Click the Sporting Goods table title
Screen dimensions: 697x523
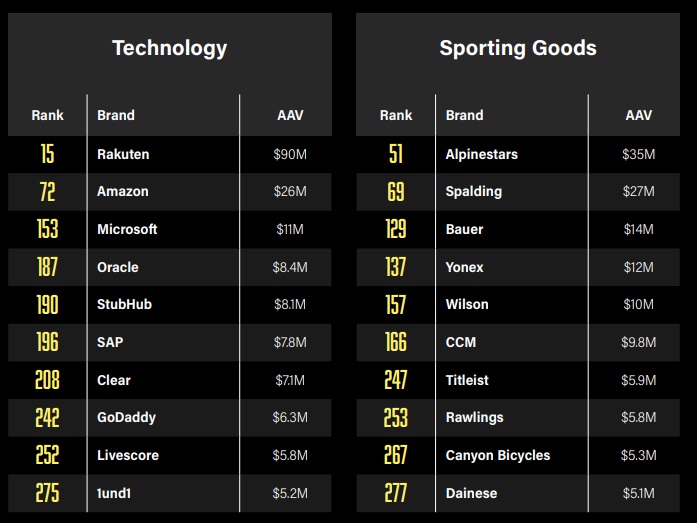pyautogui.click(x=517, y=48)
